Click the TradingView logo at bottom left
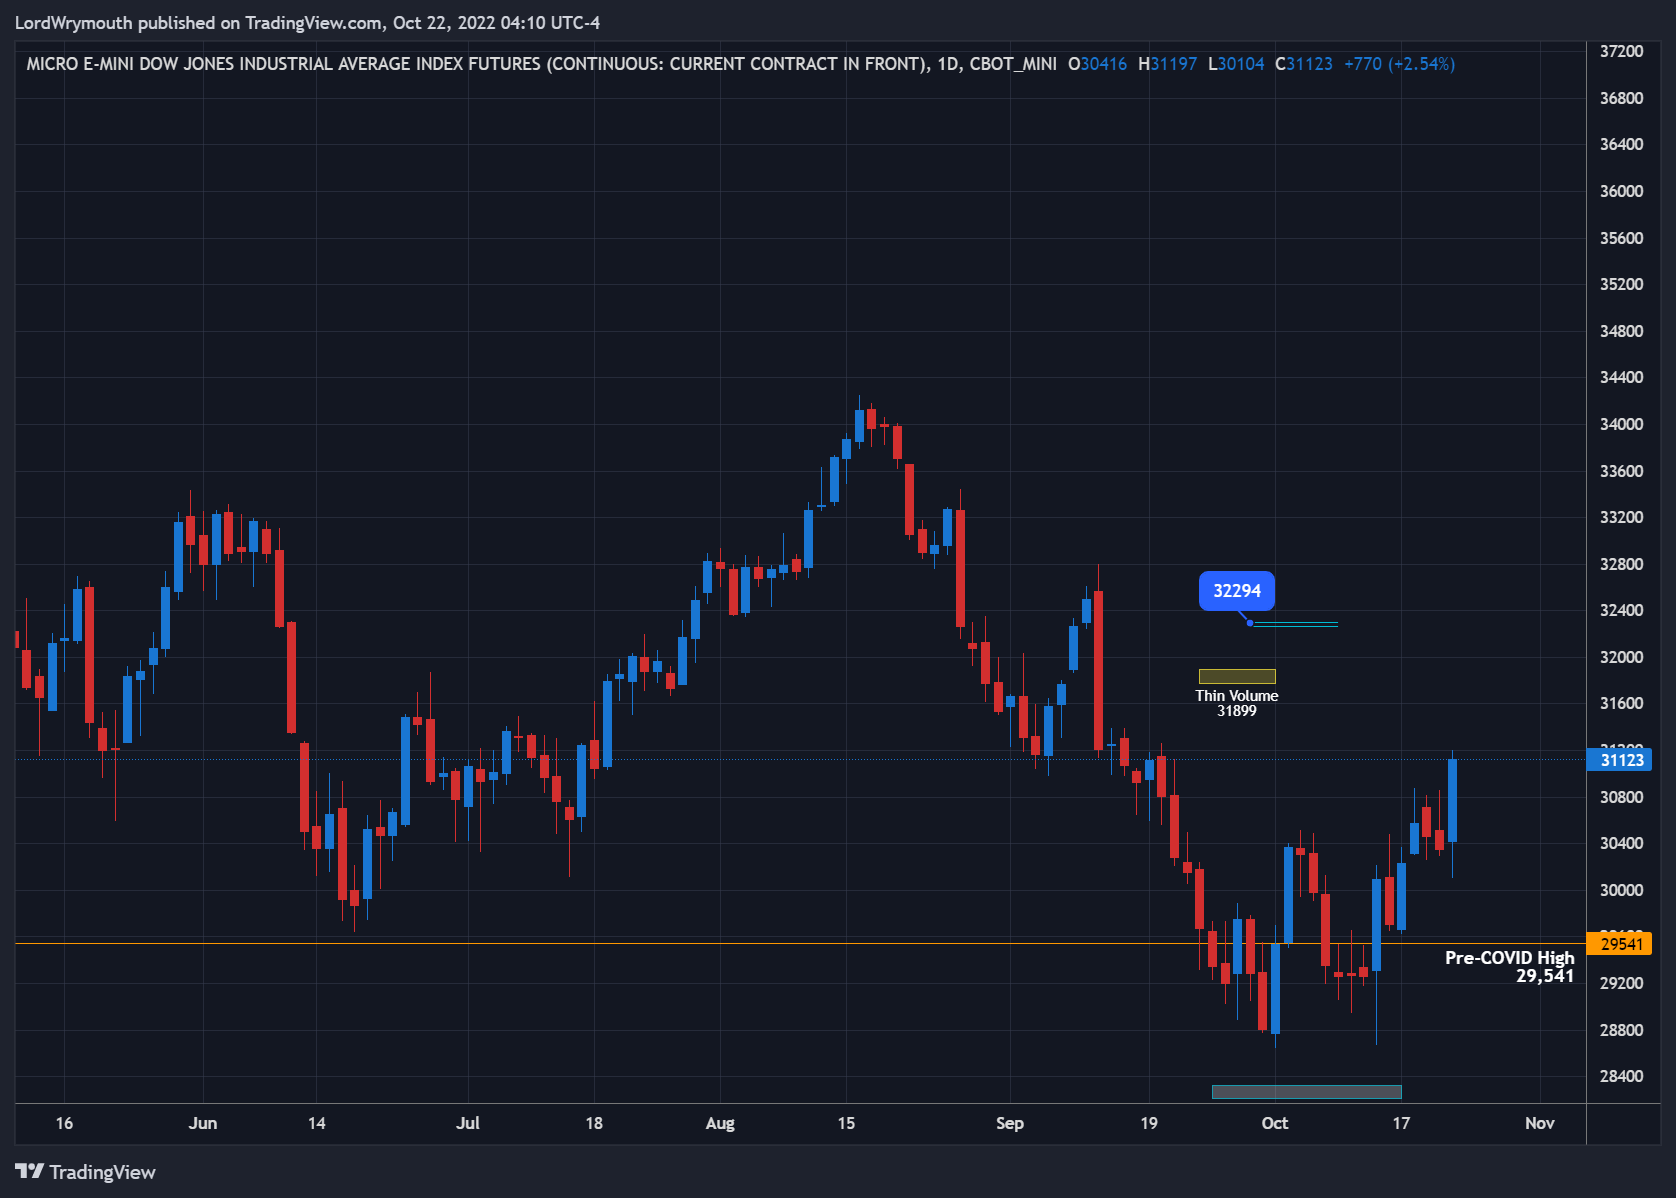 click(85, 1172)
